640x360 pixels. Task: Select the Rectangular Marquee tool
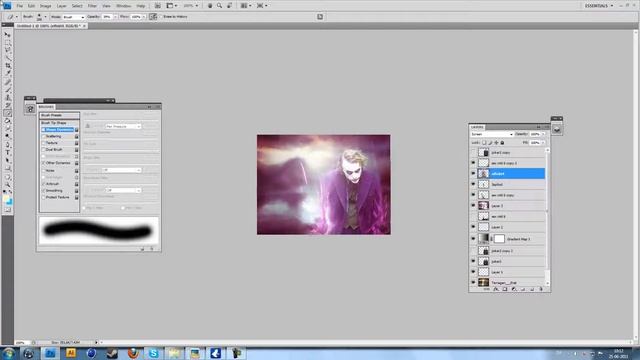tap(8, 42)
